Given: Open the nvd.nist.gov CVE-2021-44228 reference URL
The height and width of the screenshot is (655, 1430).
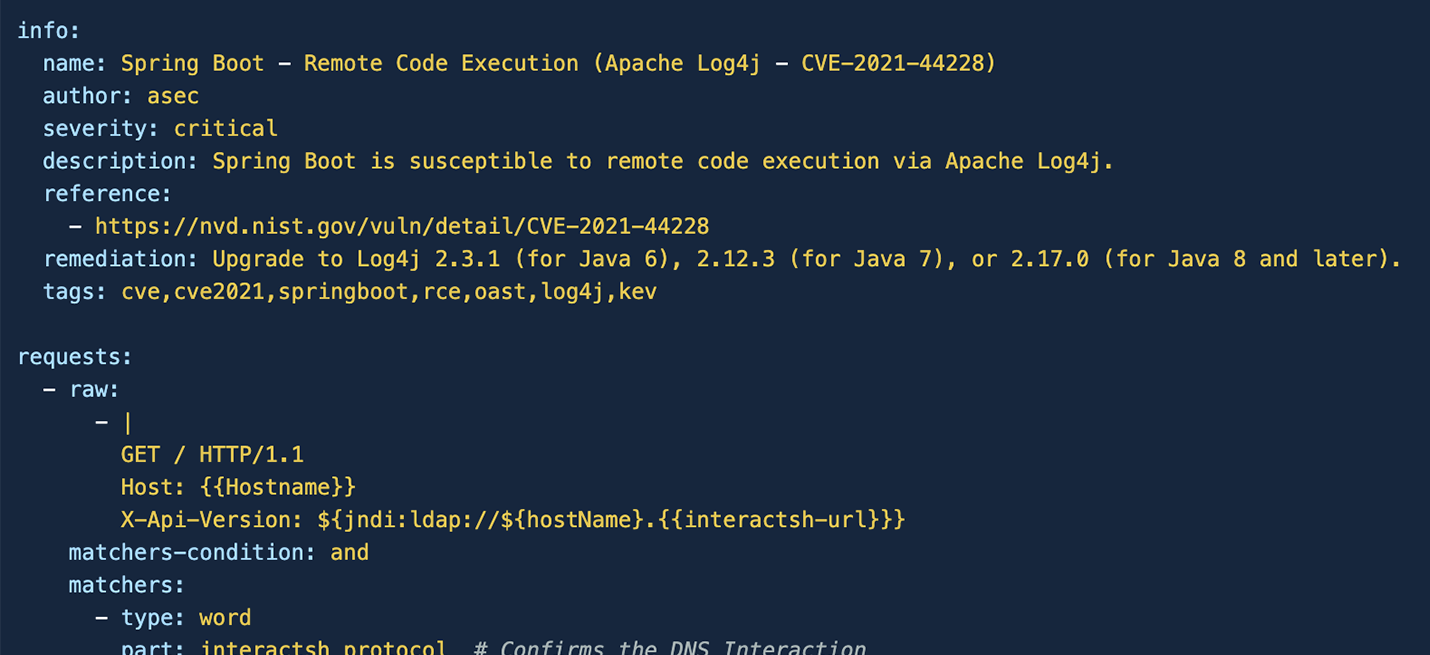Looking at the screenshot, I should point(402,226).
